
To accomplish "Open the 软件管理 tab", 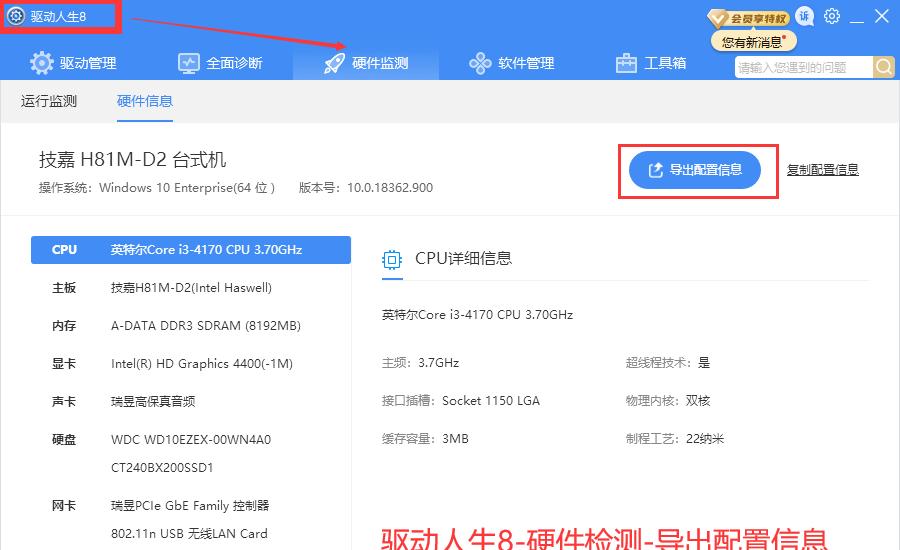I will coord(511,63).
